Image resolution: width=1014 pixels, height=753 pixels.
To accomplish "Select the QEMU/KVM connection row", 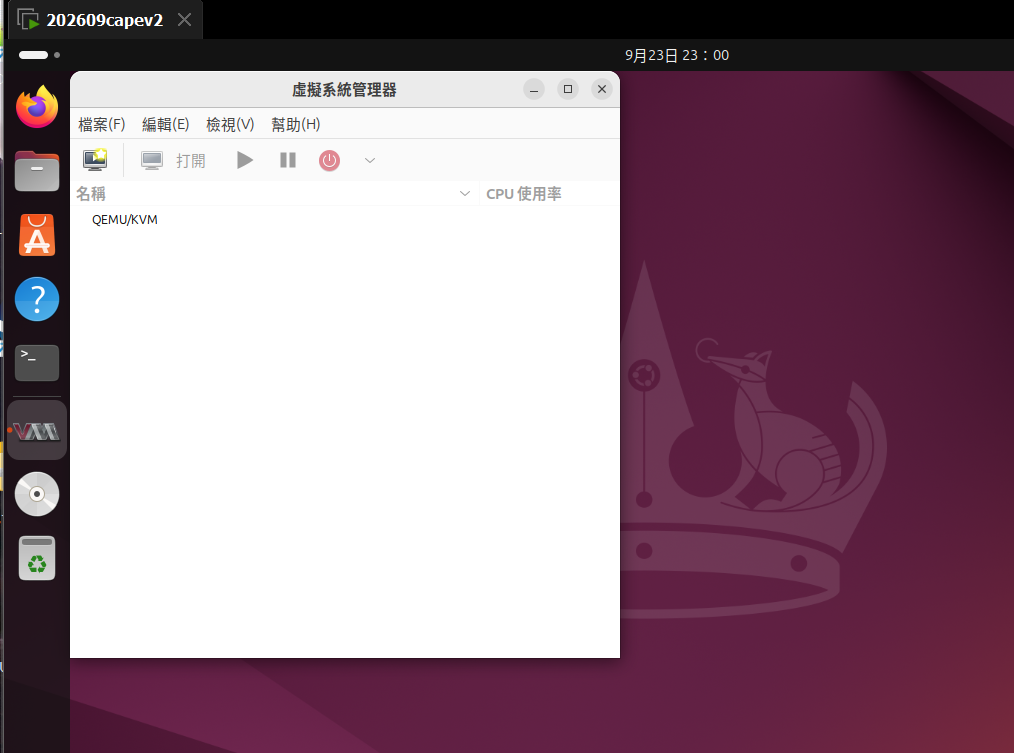I will tap(345, 220).
